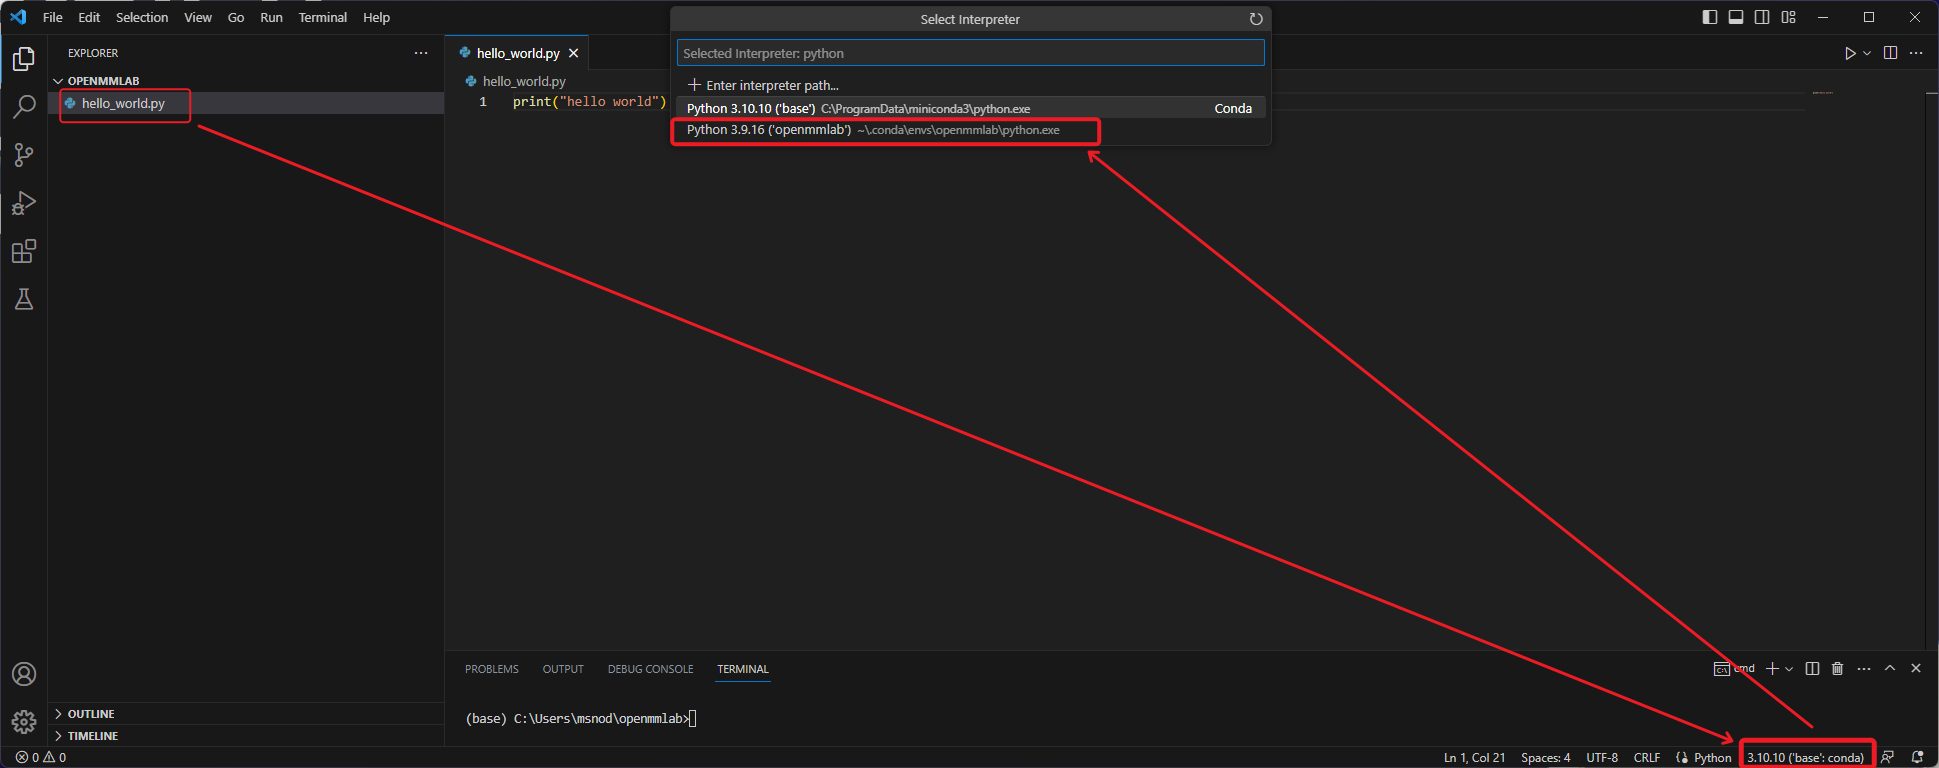
Task: Click the Accounts icon
Action: coord(24,674)
